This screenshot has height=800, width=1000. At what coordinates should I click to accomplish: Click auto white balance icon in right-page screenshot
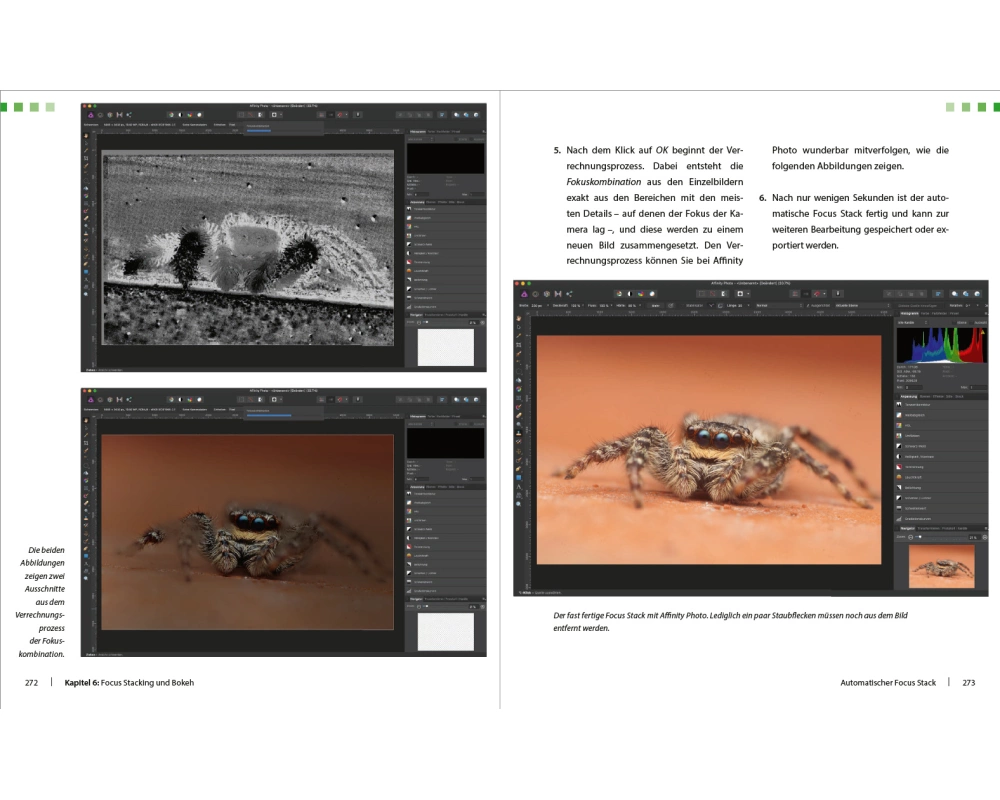(x=650, y=293)
